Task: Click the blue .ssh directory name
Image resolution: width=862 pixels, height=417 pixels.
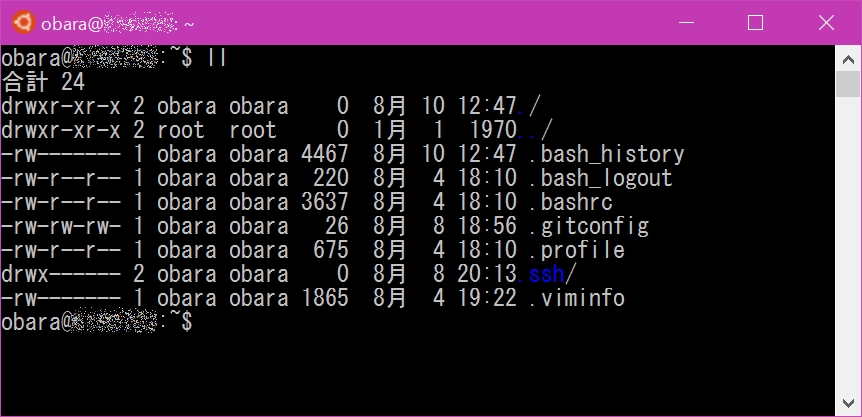Action: click(541, 274)
